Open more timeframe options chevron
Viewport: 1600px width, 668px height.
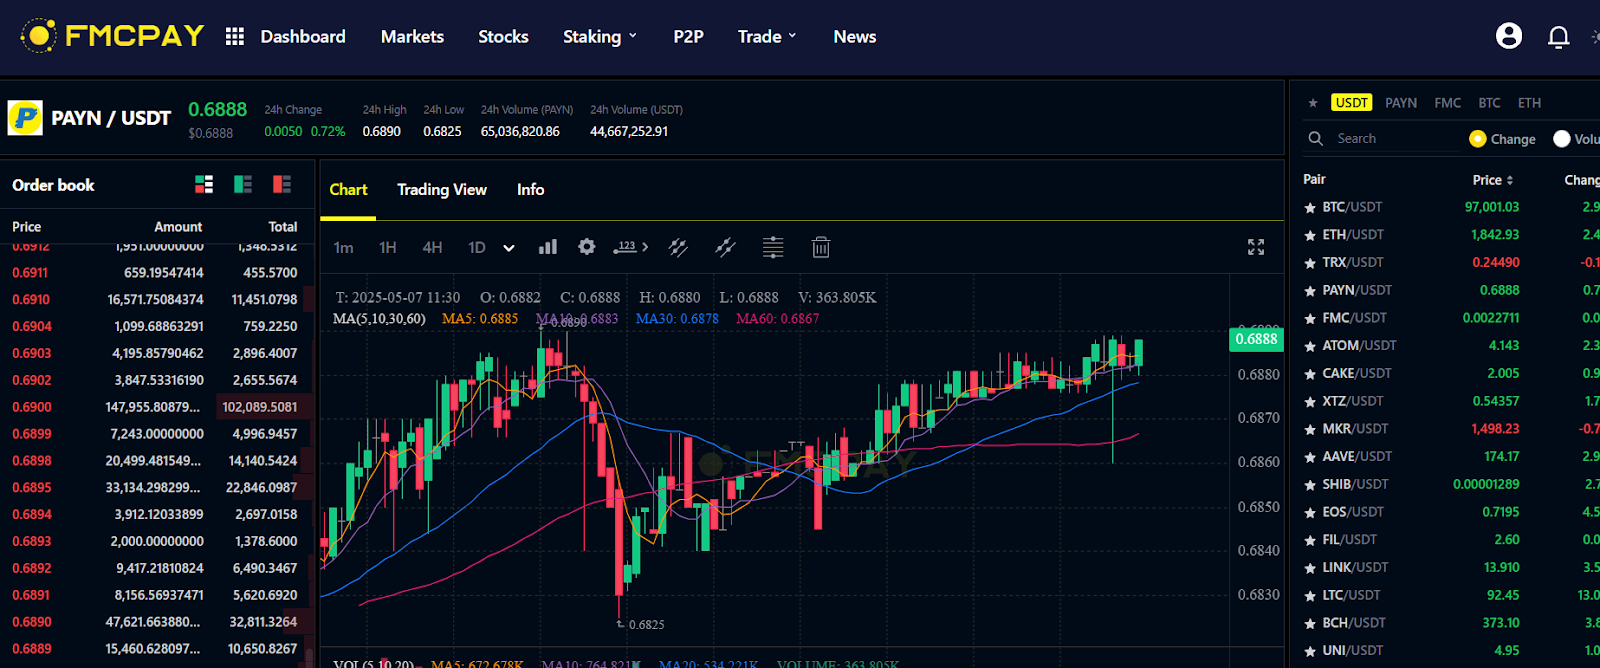coord(509,248)
